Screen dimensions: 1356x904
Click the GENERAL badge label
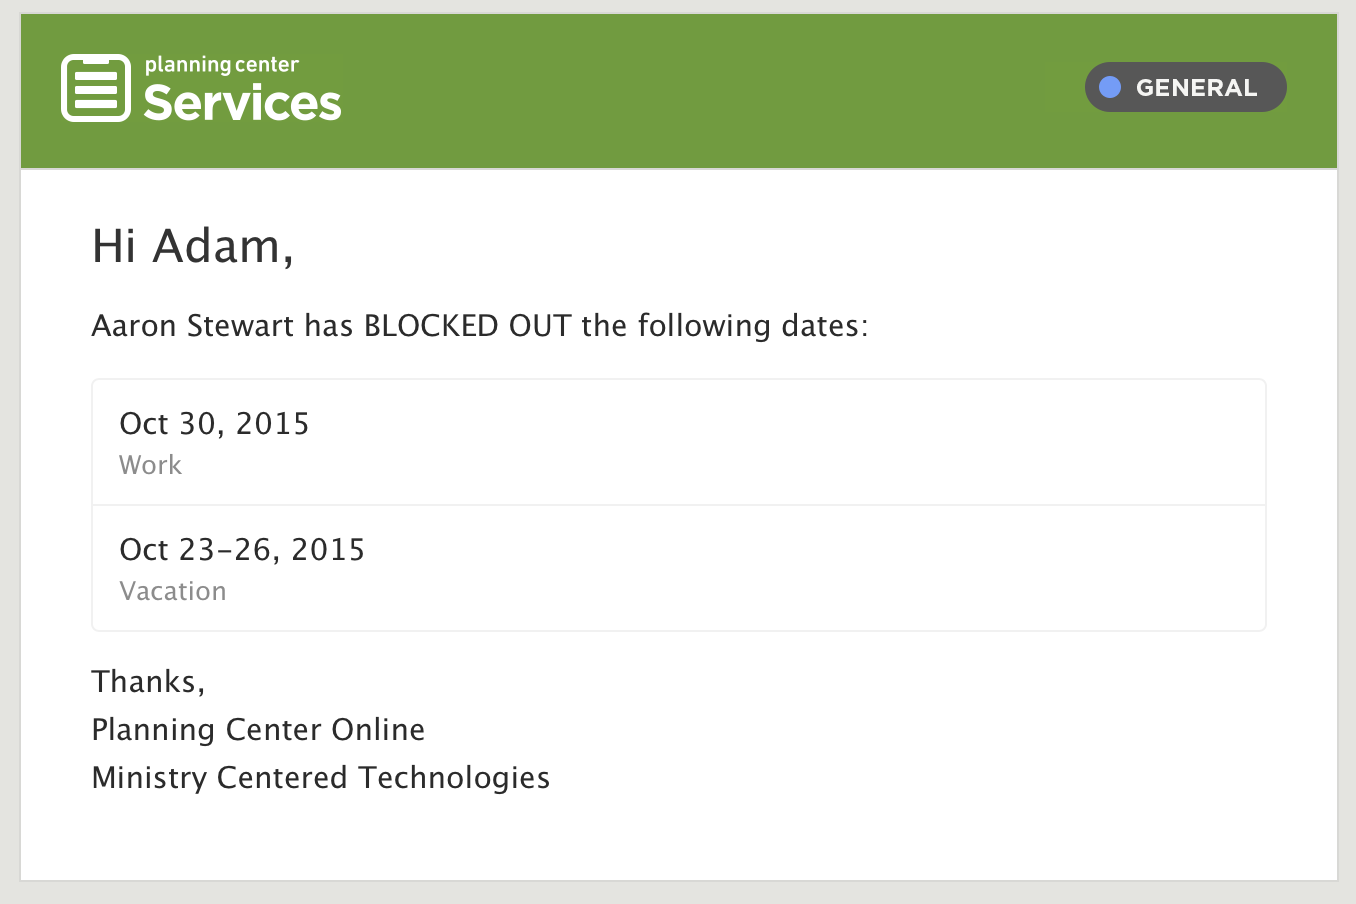pos(1196,88)
